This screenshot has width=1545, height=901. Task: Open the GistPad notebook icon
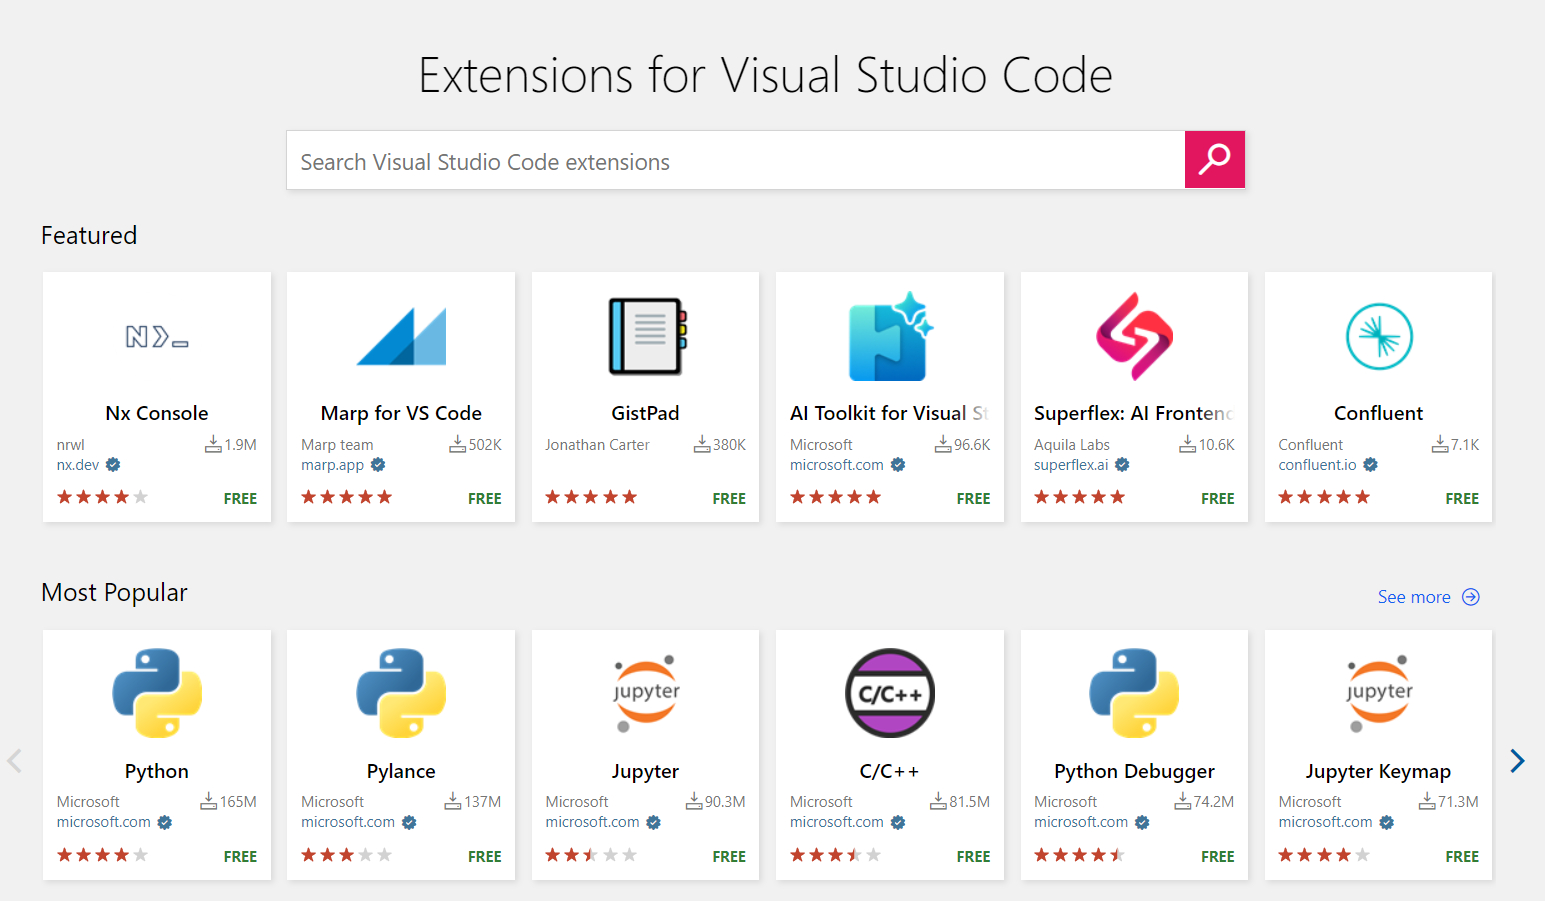[x=646, y=337]
